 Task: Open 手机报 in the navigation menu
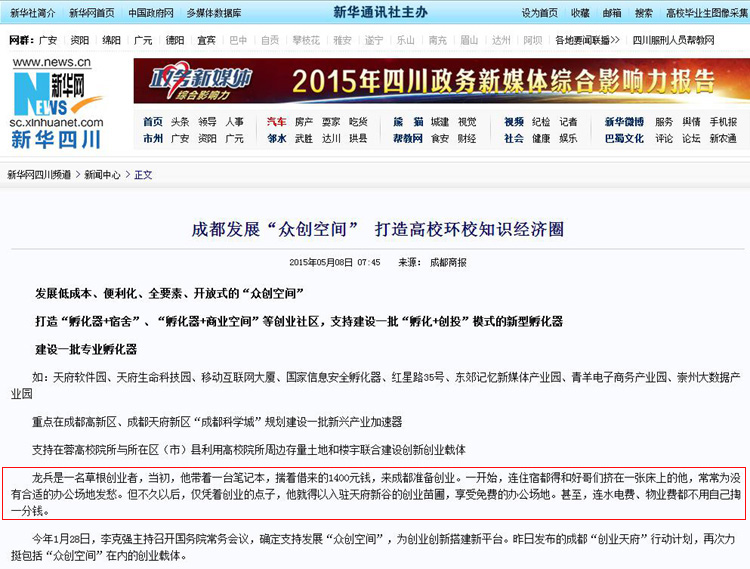pos(723,122)
